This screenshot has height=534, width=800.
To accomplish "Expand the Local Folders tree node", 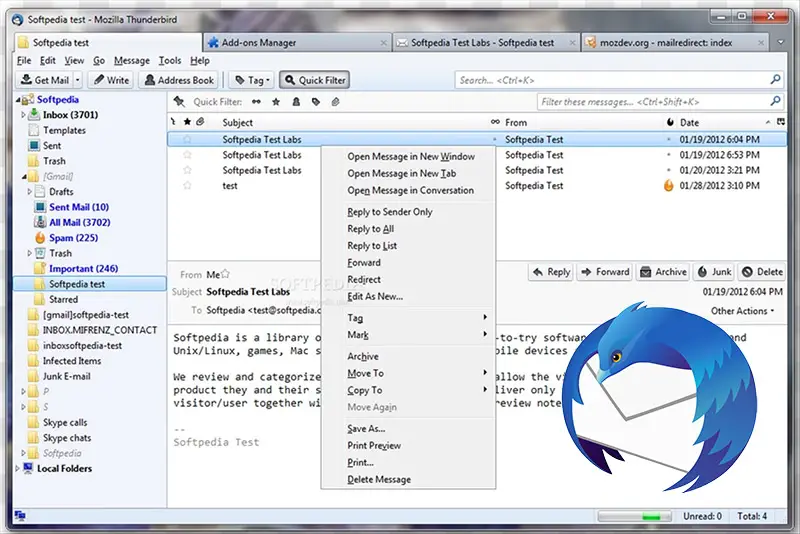I will [16, 468].
